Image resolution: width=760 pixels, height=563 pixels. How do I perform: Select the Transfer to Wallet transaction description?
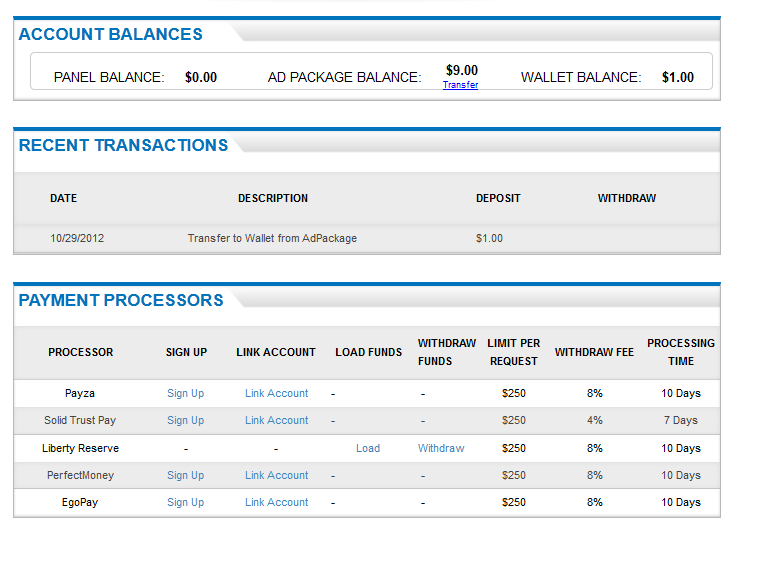coord(272,239)
